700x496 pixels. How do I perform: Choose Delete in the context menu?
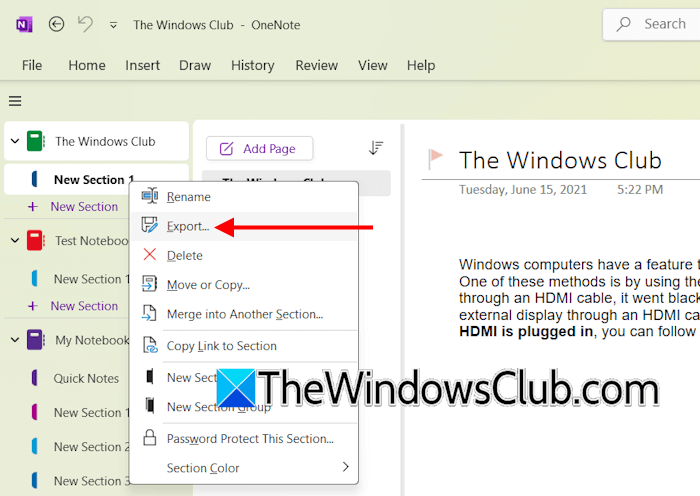(244, 255)
